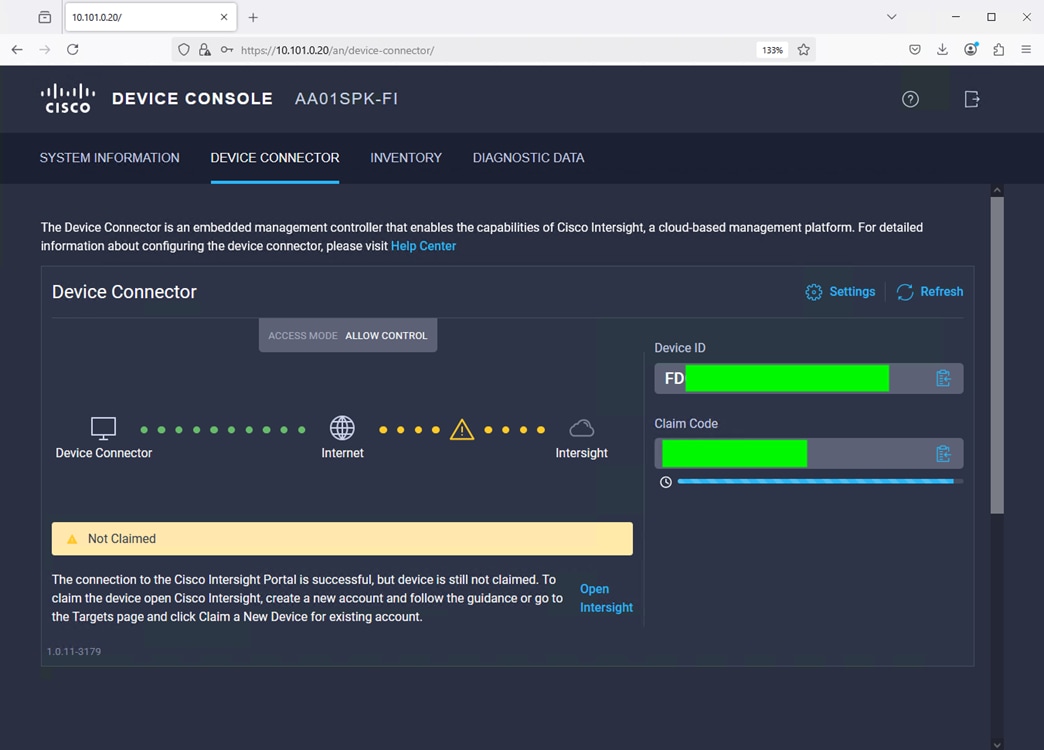1044x750 pixels.
Task: Click the Open Intersight link
Action: 606,598
